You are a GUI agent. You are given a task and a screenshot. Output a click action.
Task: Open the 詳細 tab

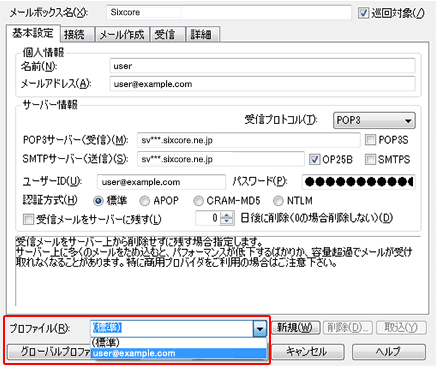click(x=202, y=34)
